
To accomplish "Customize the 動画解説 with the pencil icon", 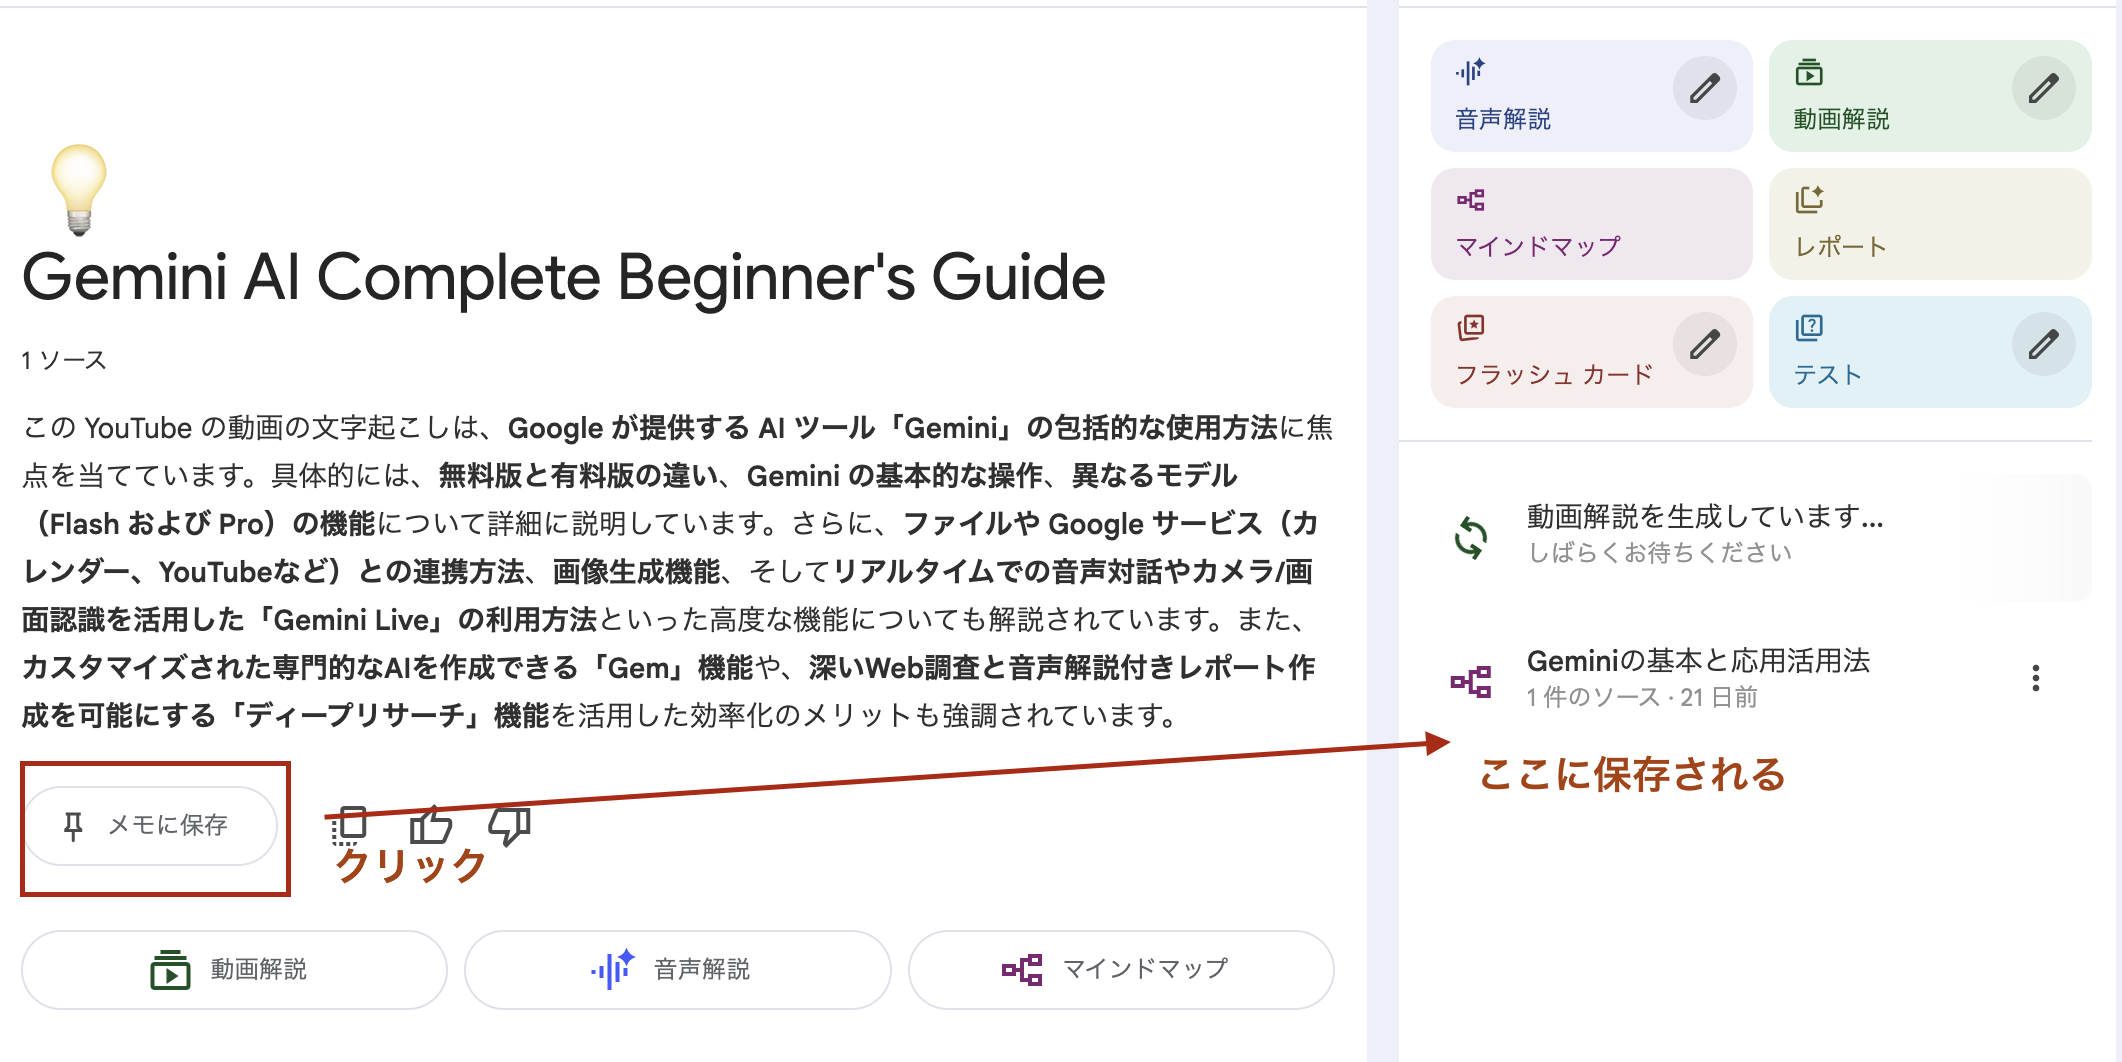I will [x=2042, y=88].
